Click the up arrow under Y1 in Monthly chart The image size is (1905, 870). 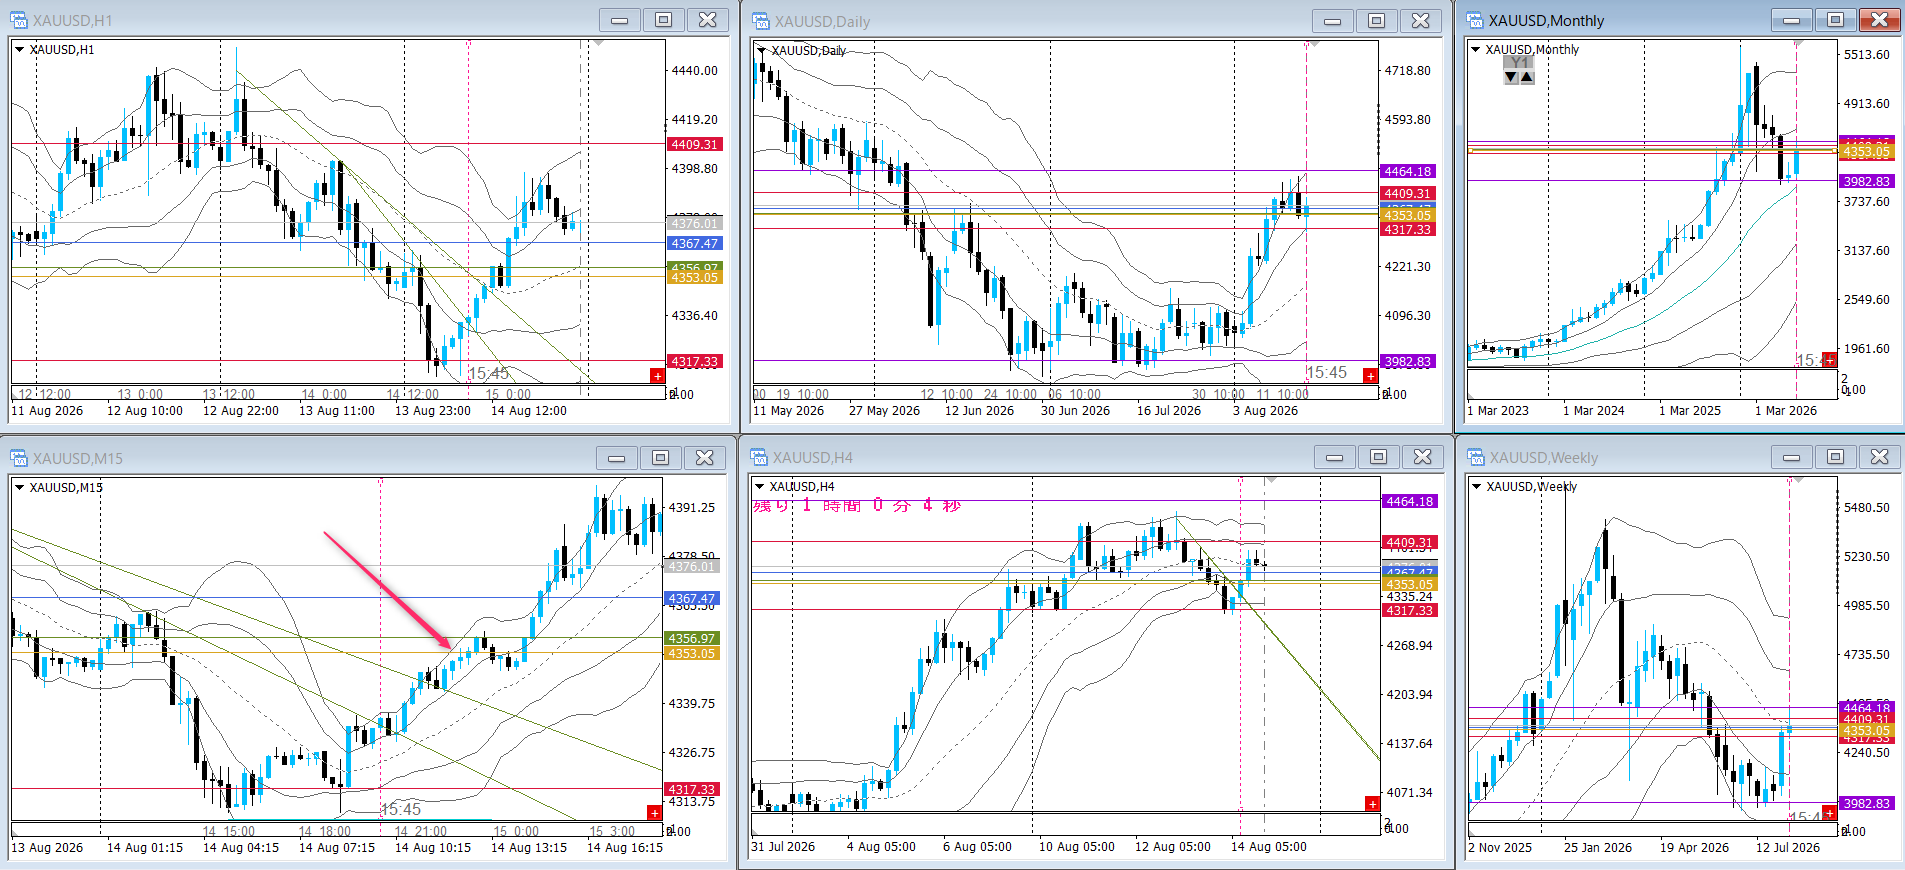[1527, 77]
